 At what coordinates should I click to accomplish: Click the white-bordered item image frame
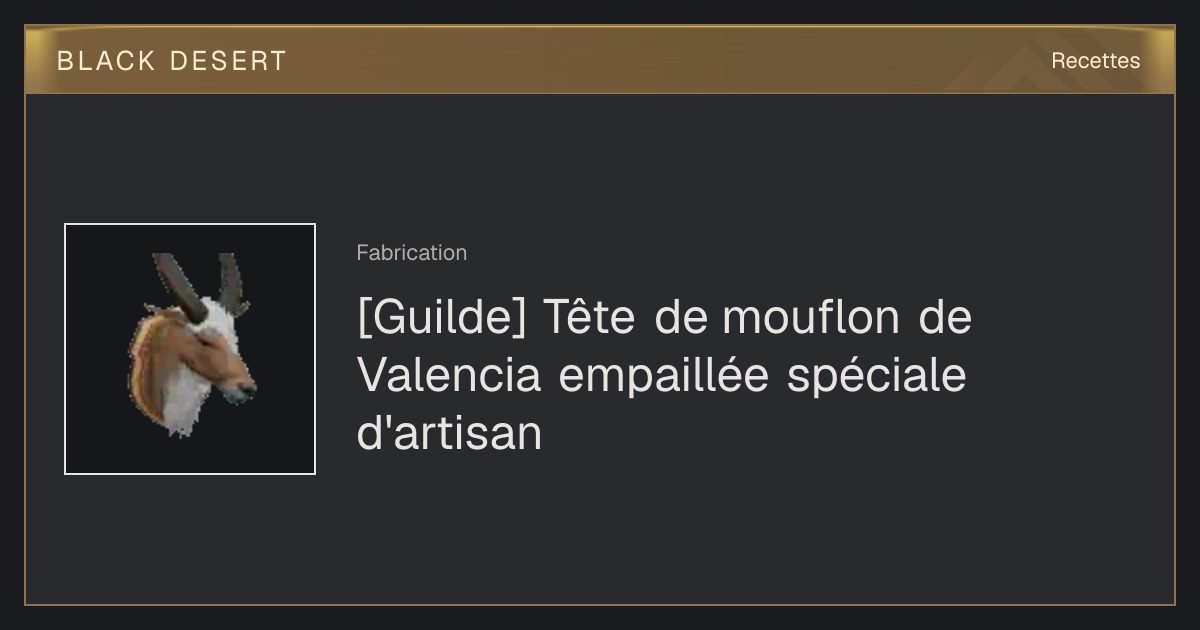(190, 349)
